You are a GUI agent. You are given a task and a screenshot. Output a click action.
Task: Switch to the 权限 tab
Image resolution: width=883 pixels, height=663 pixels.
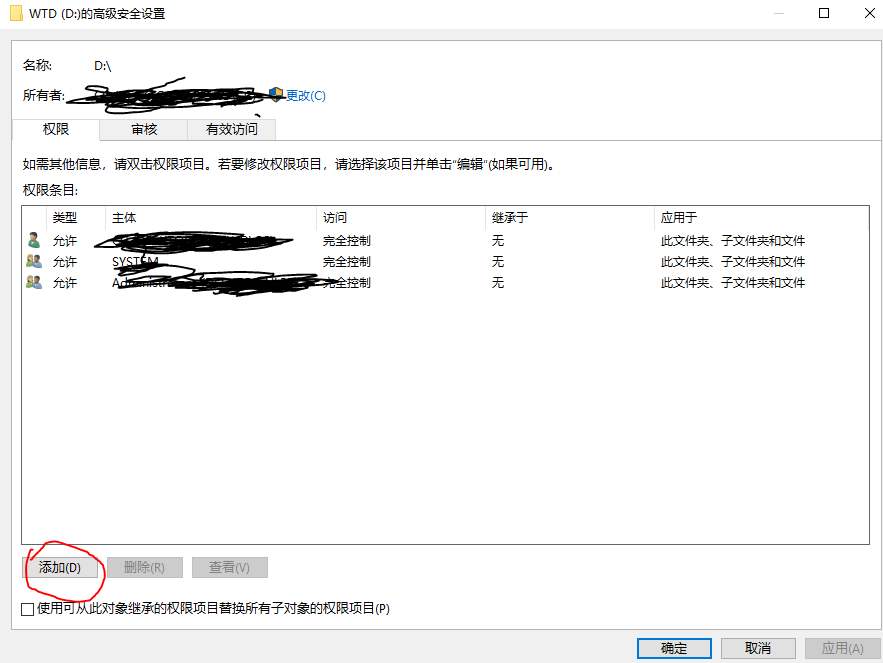56,129
